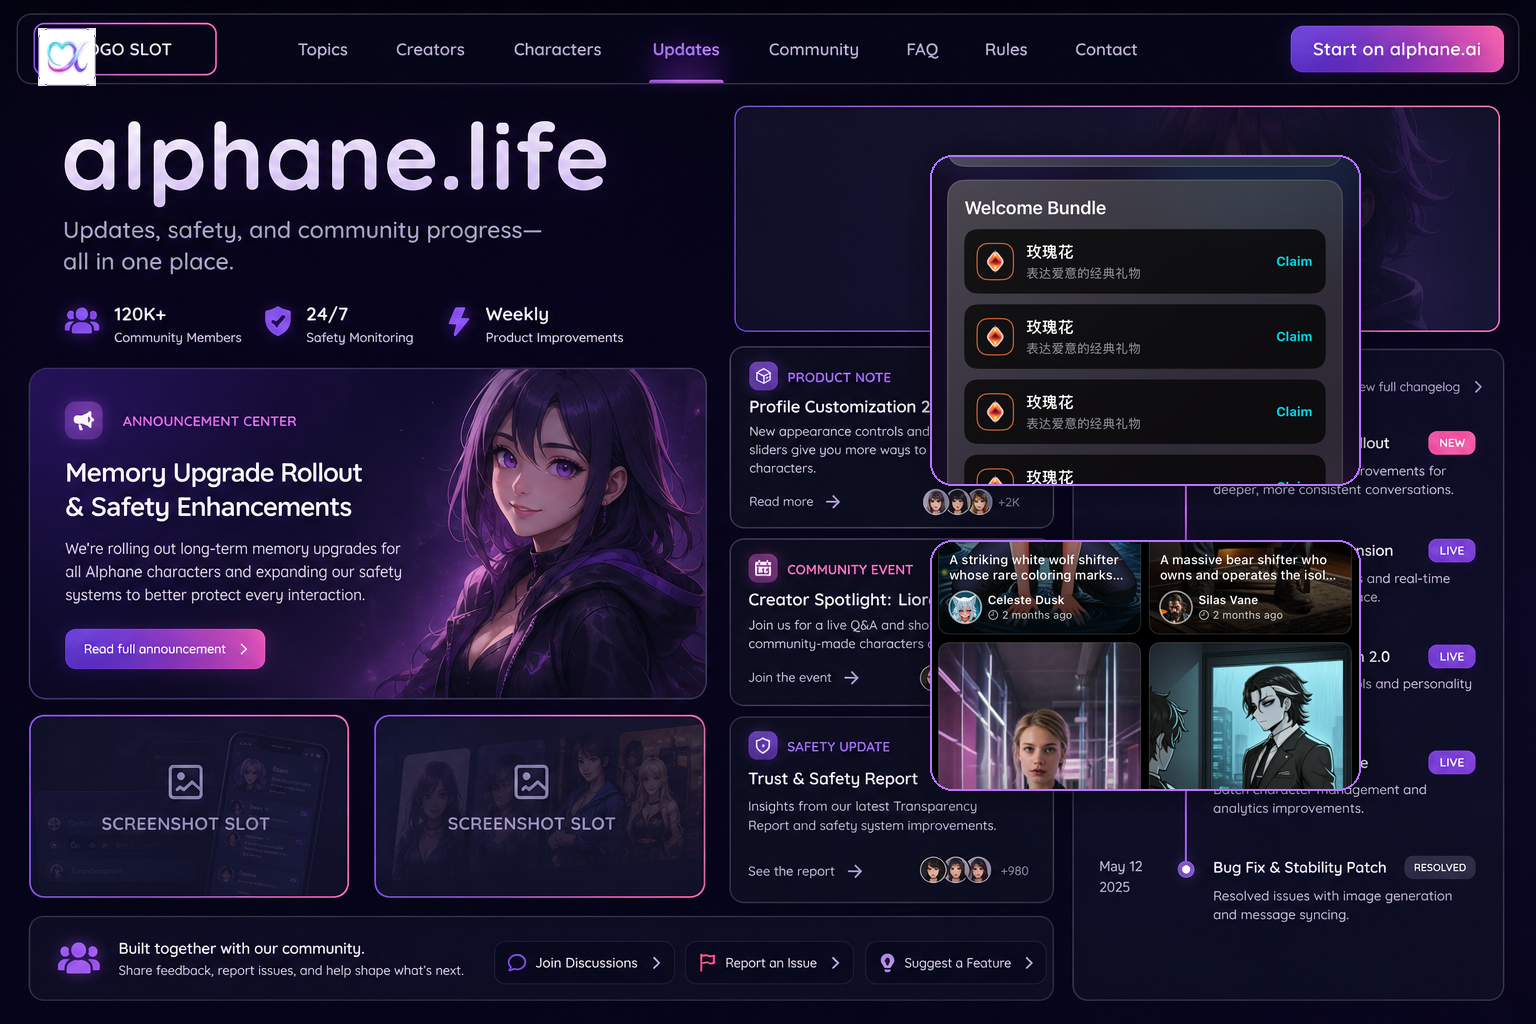1536x1024 pixels.
Task: Click the lightbulb icon on Suggest a Feature
Action: (x=887, y=962)
